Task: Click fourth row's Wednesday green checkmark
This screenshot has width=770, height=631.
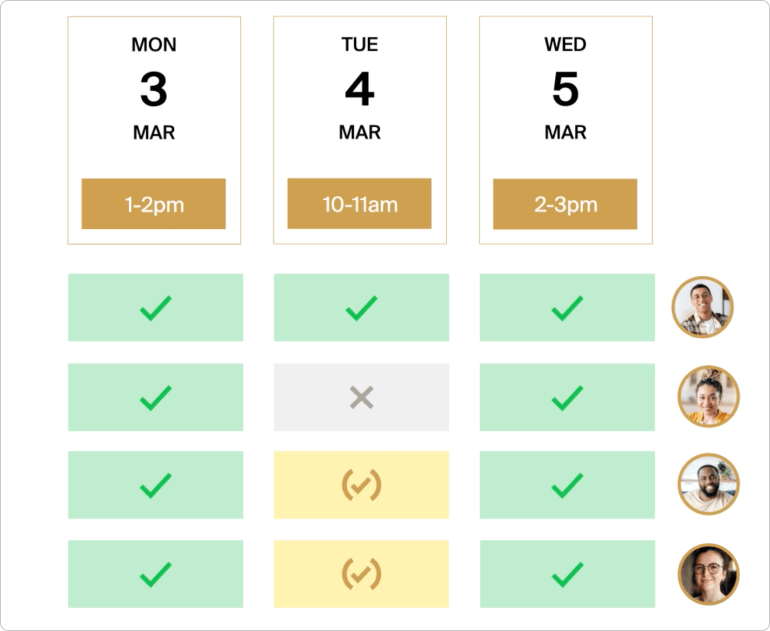Action: [567, 574]
